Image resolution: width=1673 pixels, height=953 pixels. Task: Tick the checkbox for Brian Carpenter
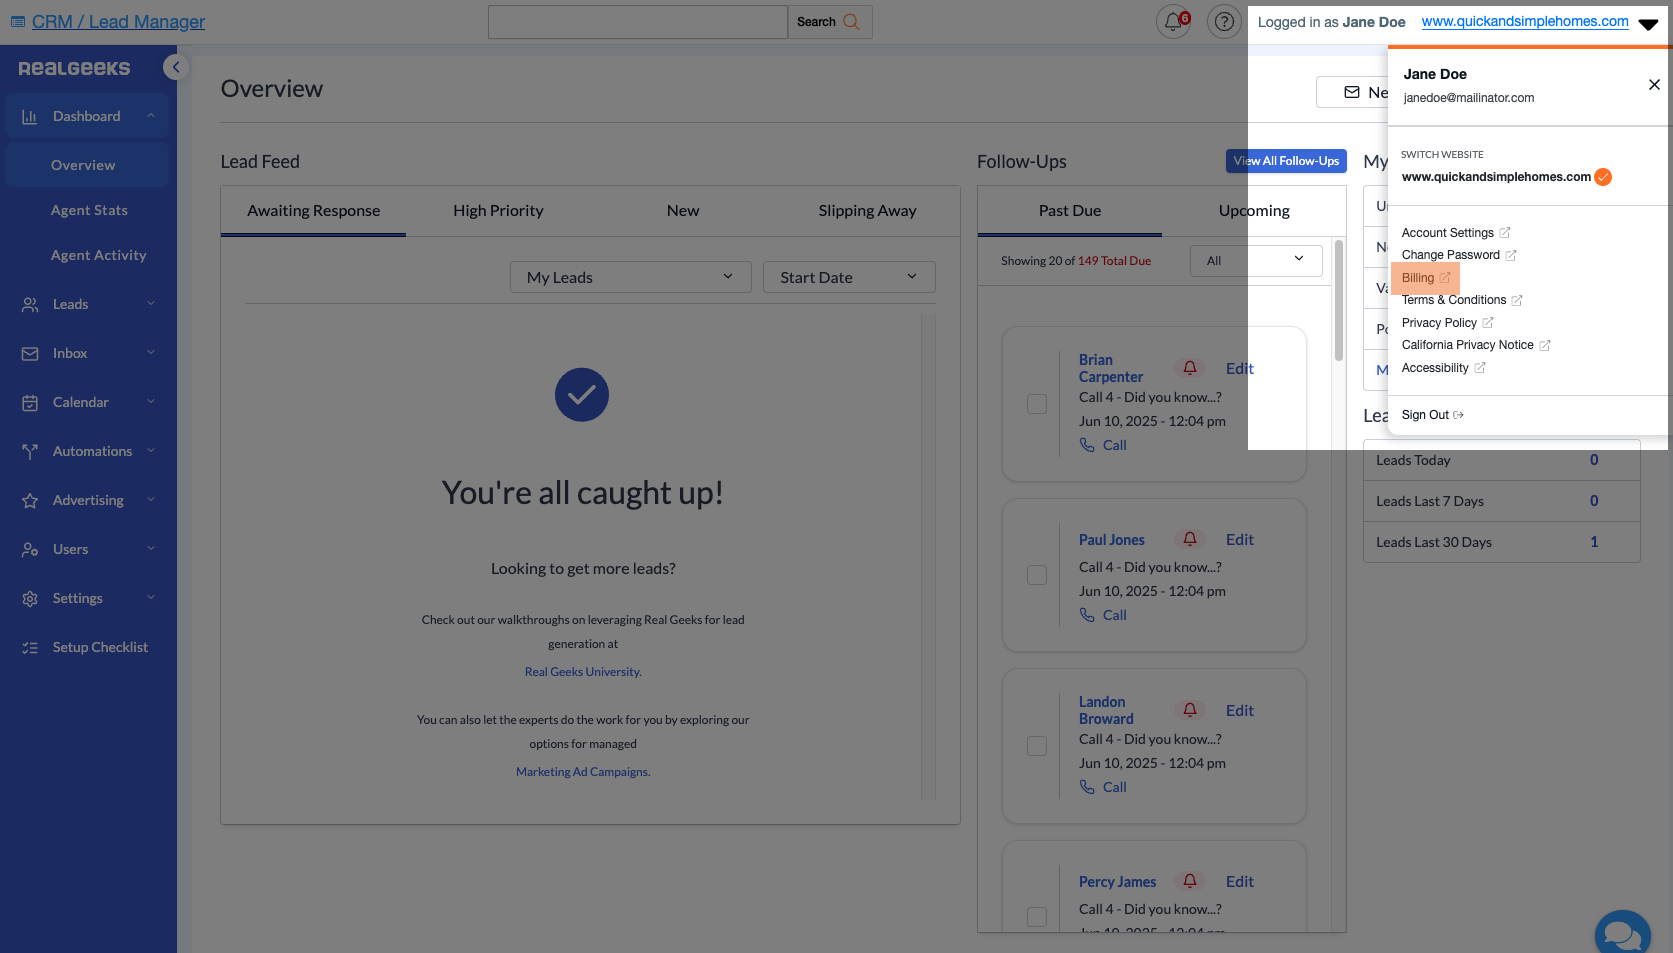click(x=1037, y=404)
